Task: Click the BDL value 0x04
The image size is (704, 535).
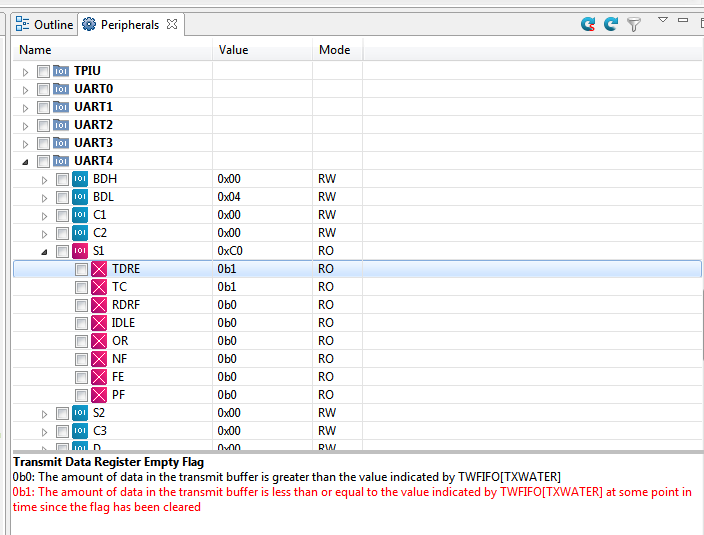Action: coord(229,197)
